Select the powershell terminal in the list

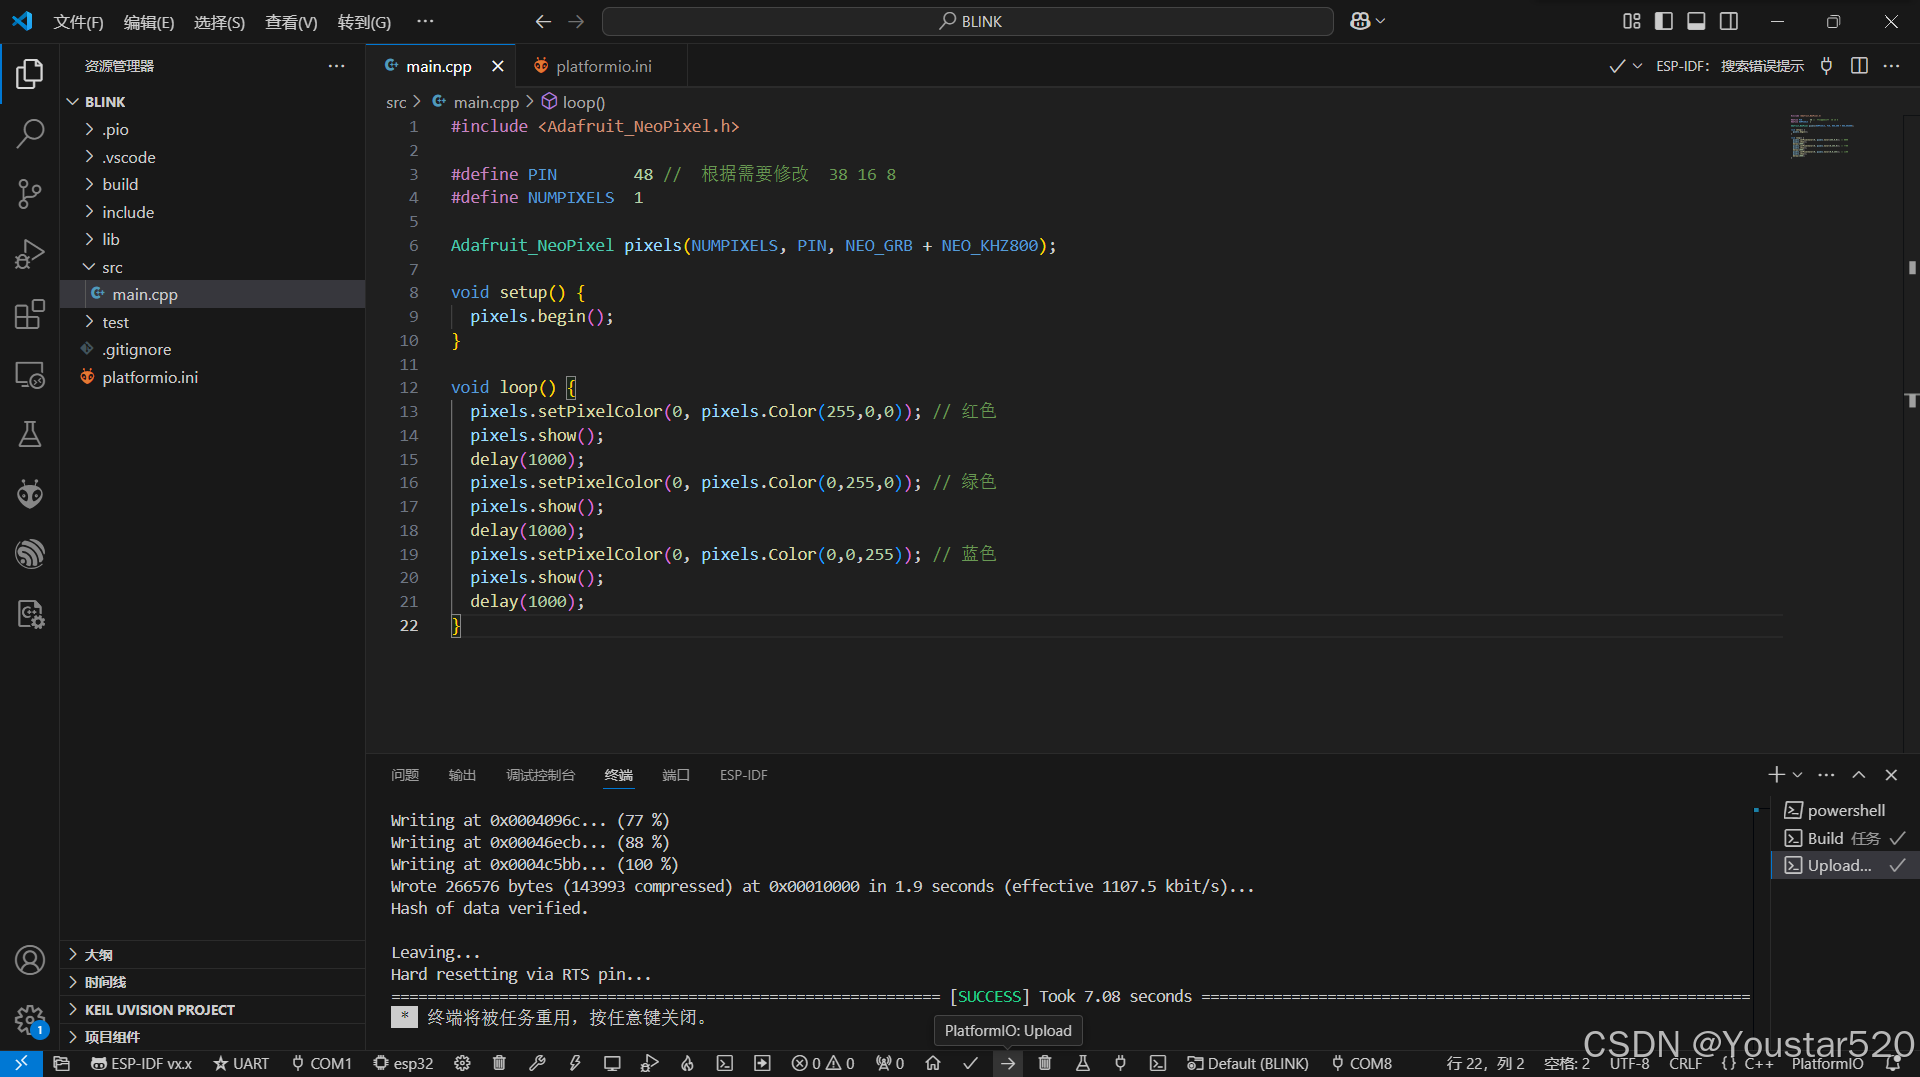[x=1844, y=810]
